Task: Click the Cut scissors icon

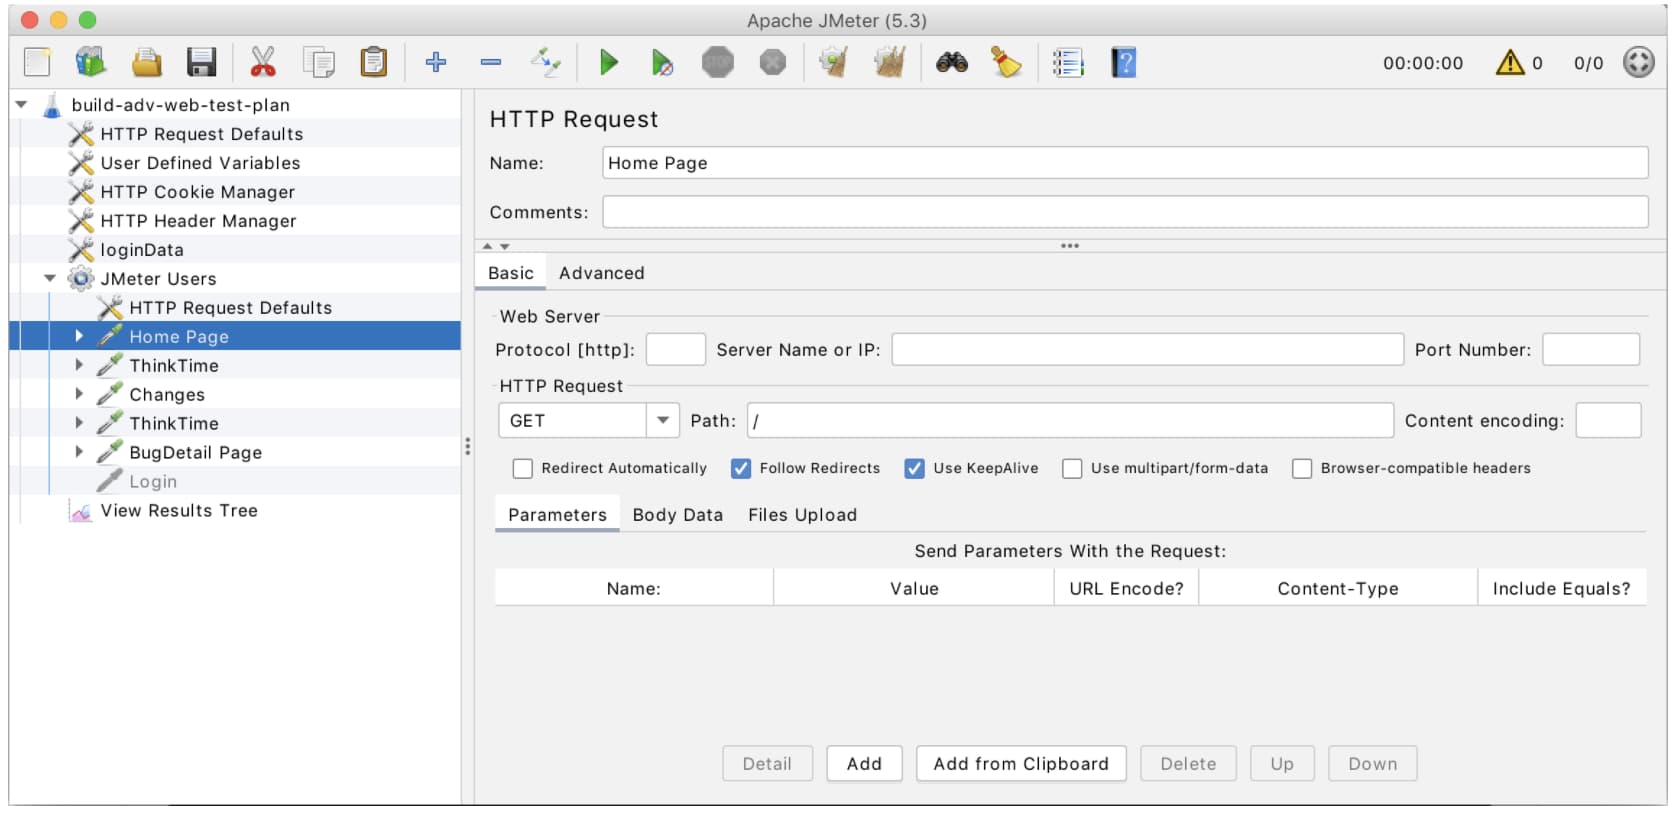Action: click(x=263, y=62)
